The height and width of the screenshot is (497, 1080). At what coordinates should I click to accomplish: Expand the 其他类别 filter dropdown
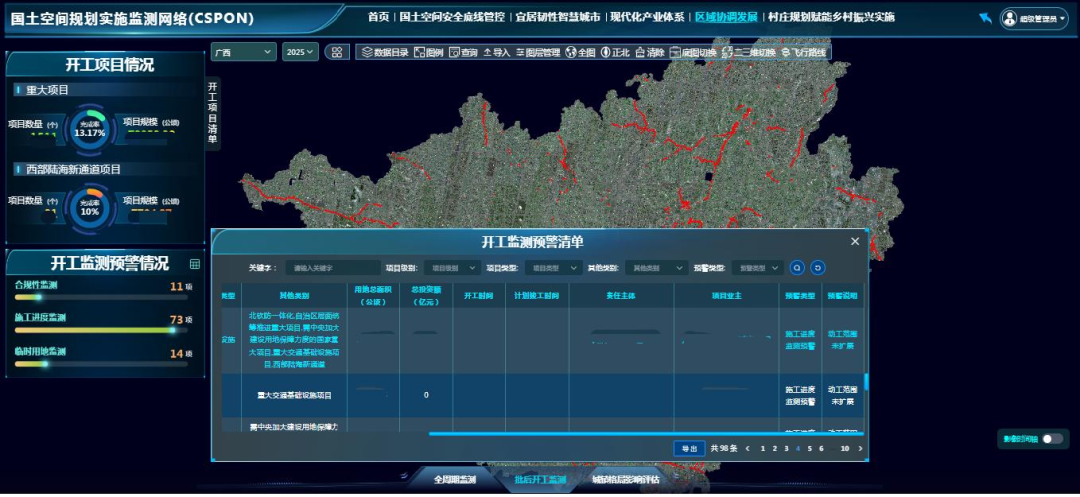656,267
